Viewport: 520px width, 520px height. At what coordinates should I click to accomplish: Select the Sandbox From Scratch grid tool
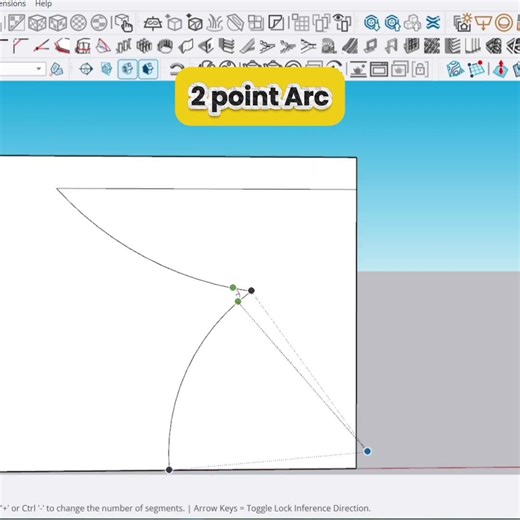pyautogui.click(x=477, y=69)
